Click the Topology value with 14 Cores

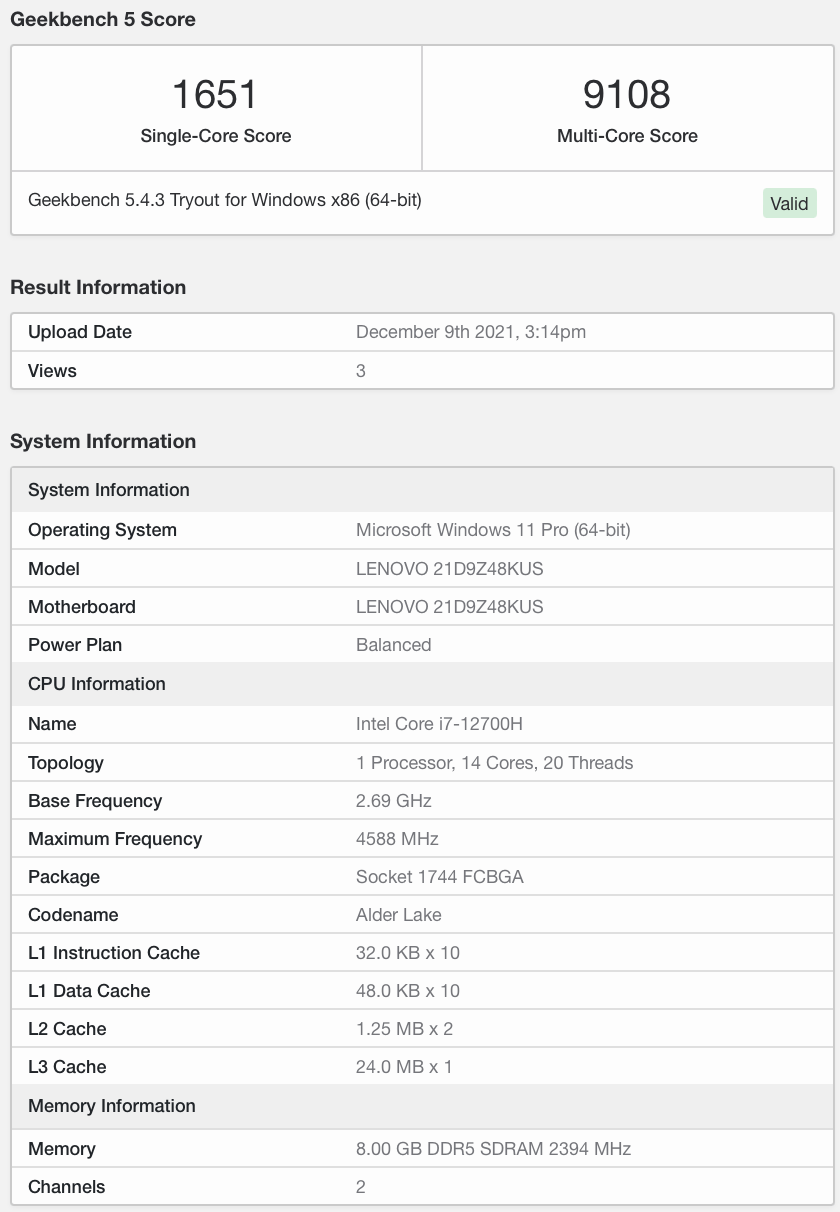point(494,763)
